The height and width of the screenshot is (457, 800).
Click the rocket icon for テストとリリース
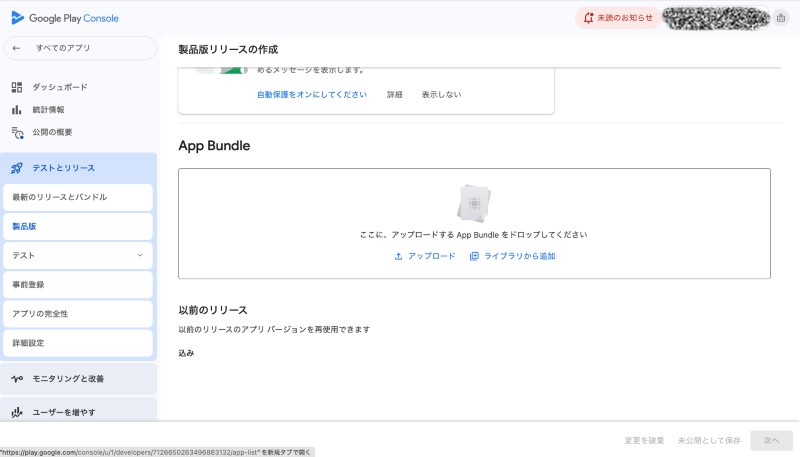point(17,168)
